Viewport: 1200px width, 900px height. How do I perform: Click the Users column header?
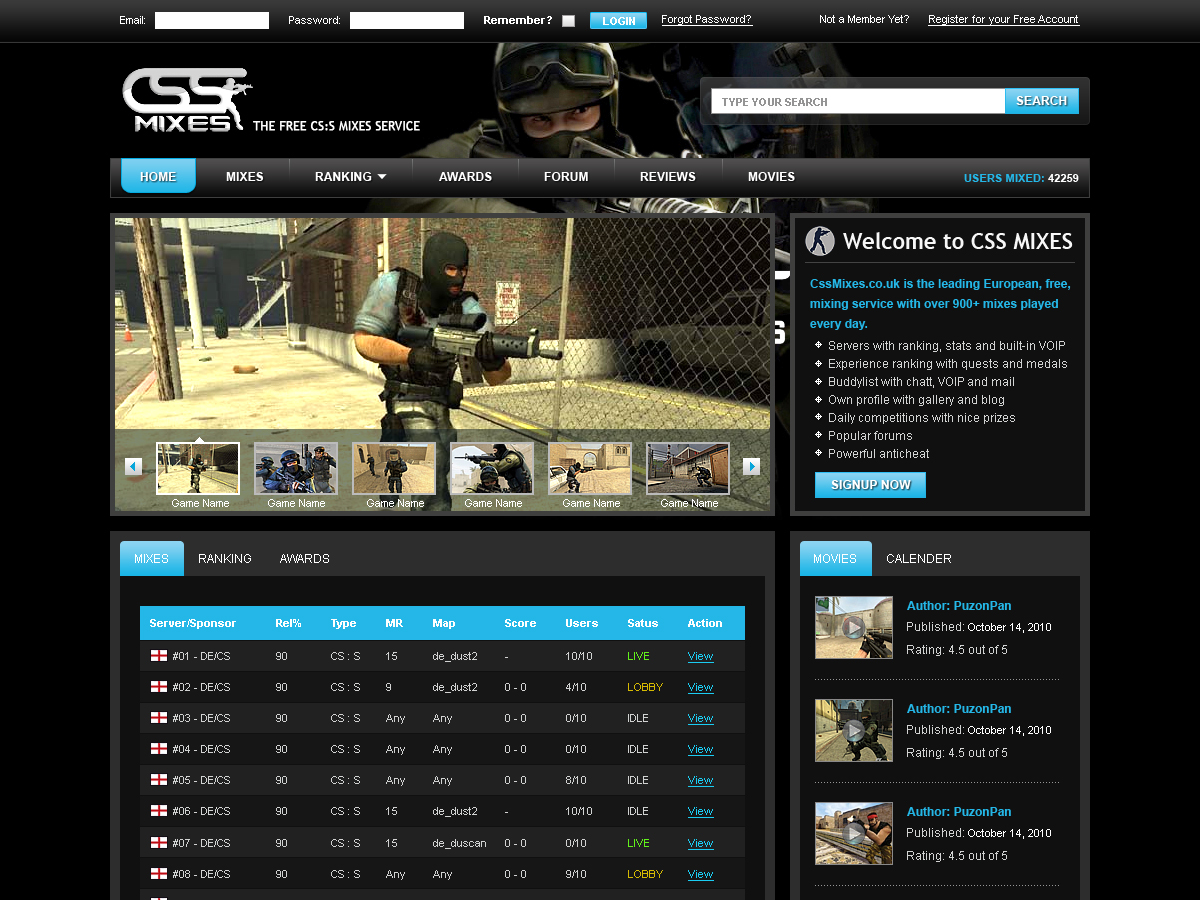pos(582,623)
